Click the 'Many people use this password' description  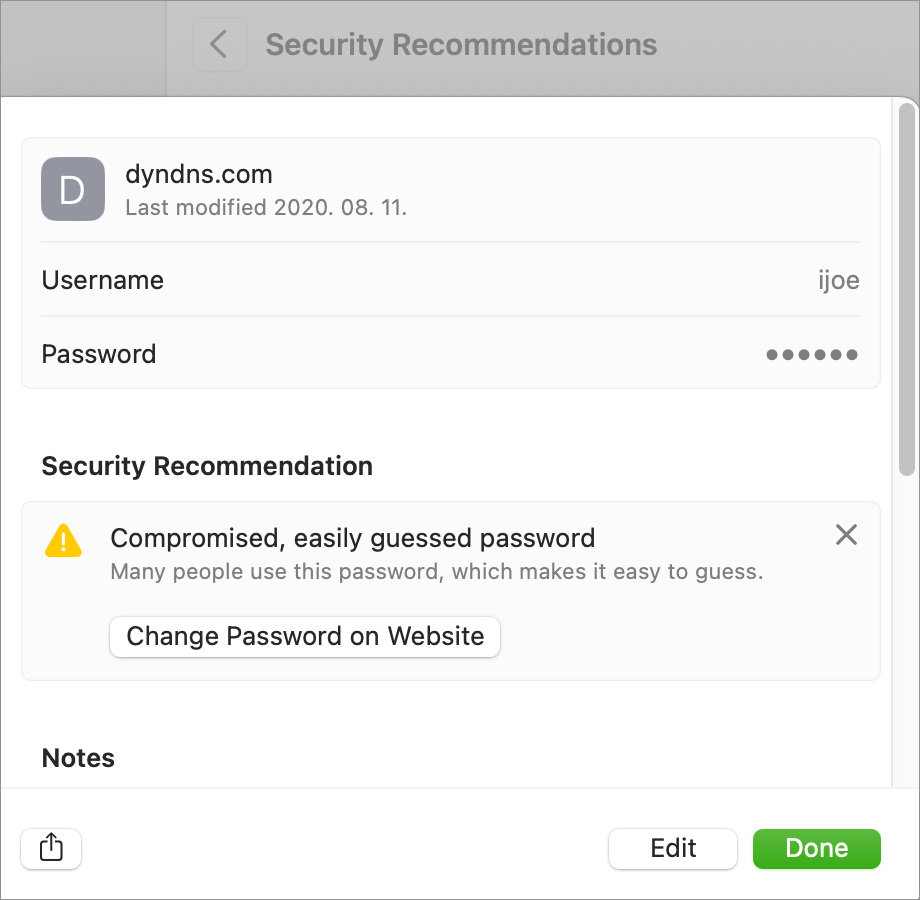(437, 571)
